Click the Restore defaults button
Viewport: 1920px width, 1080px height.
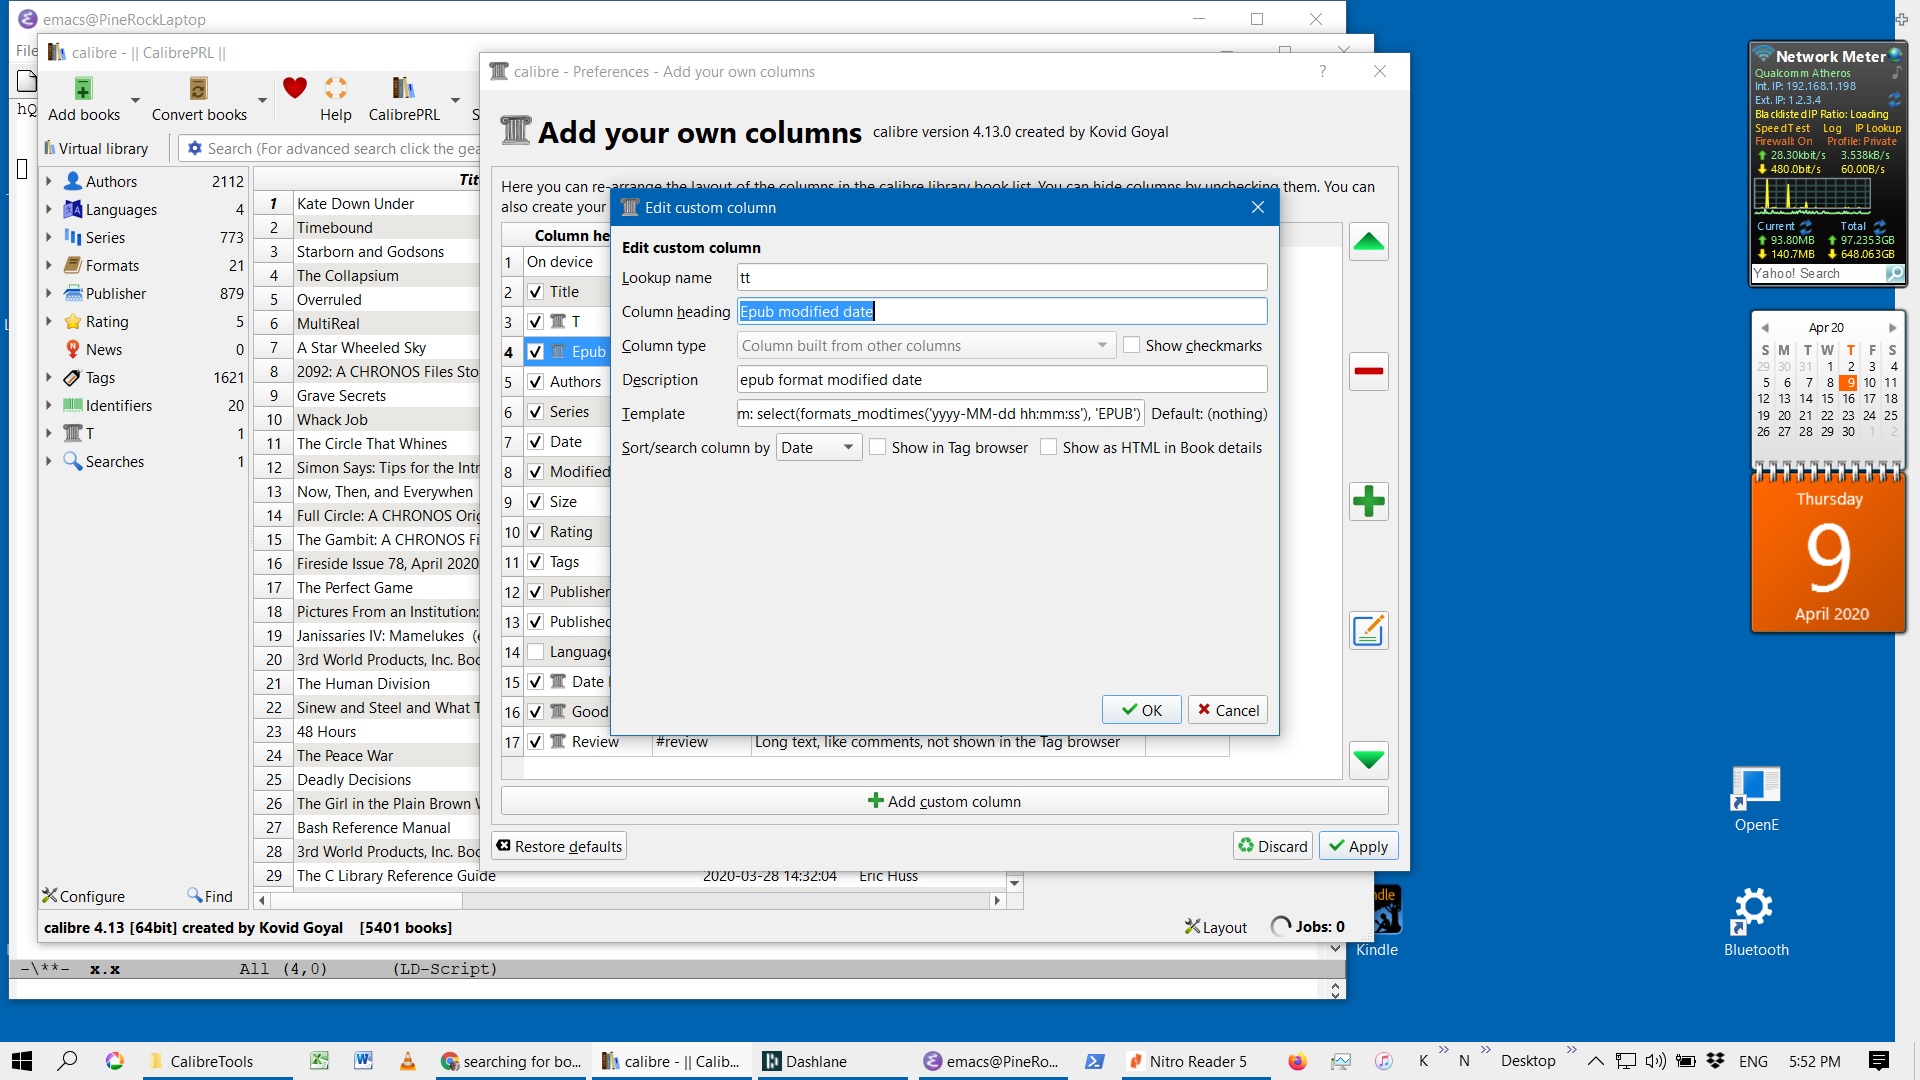pos(559,846)
